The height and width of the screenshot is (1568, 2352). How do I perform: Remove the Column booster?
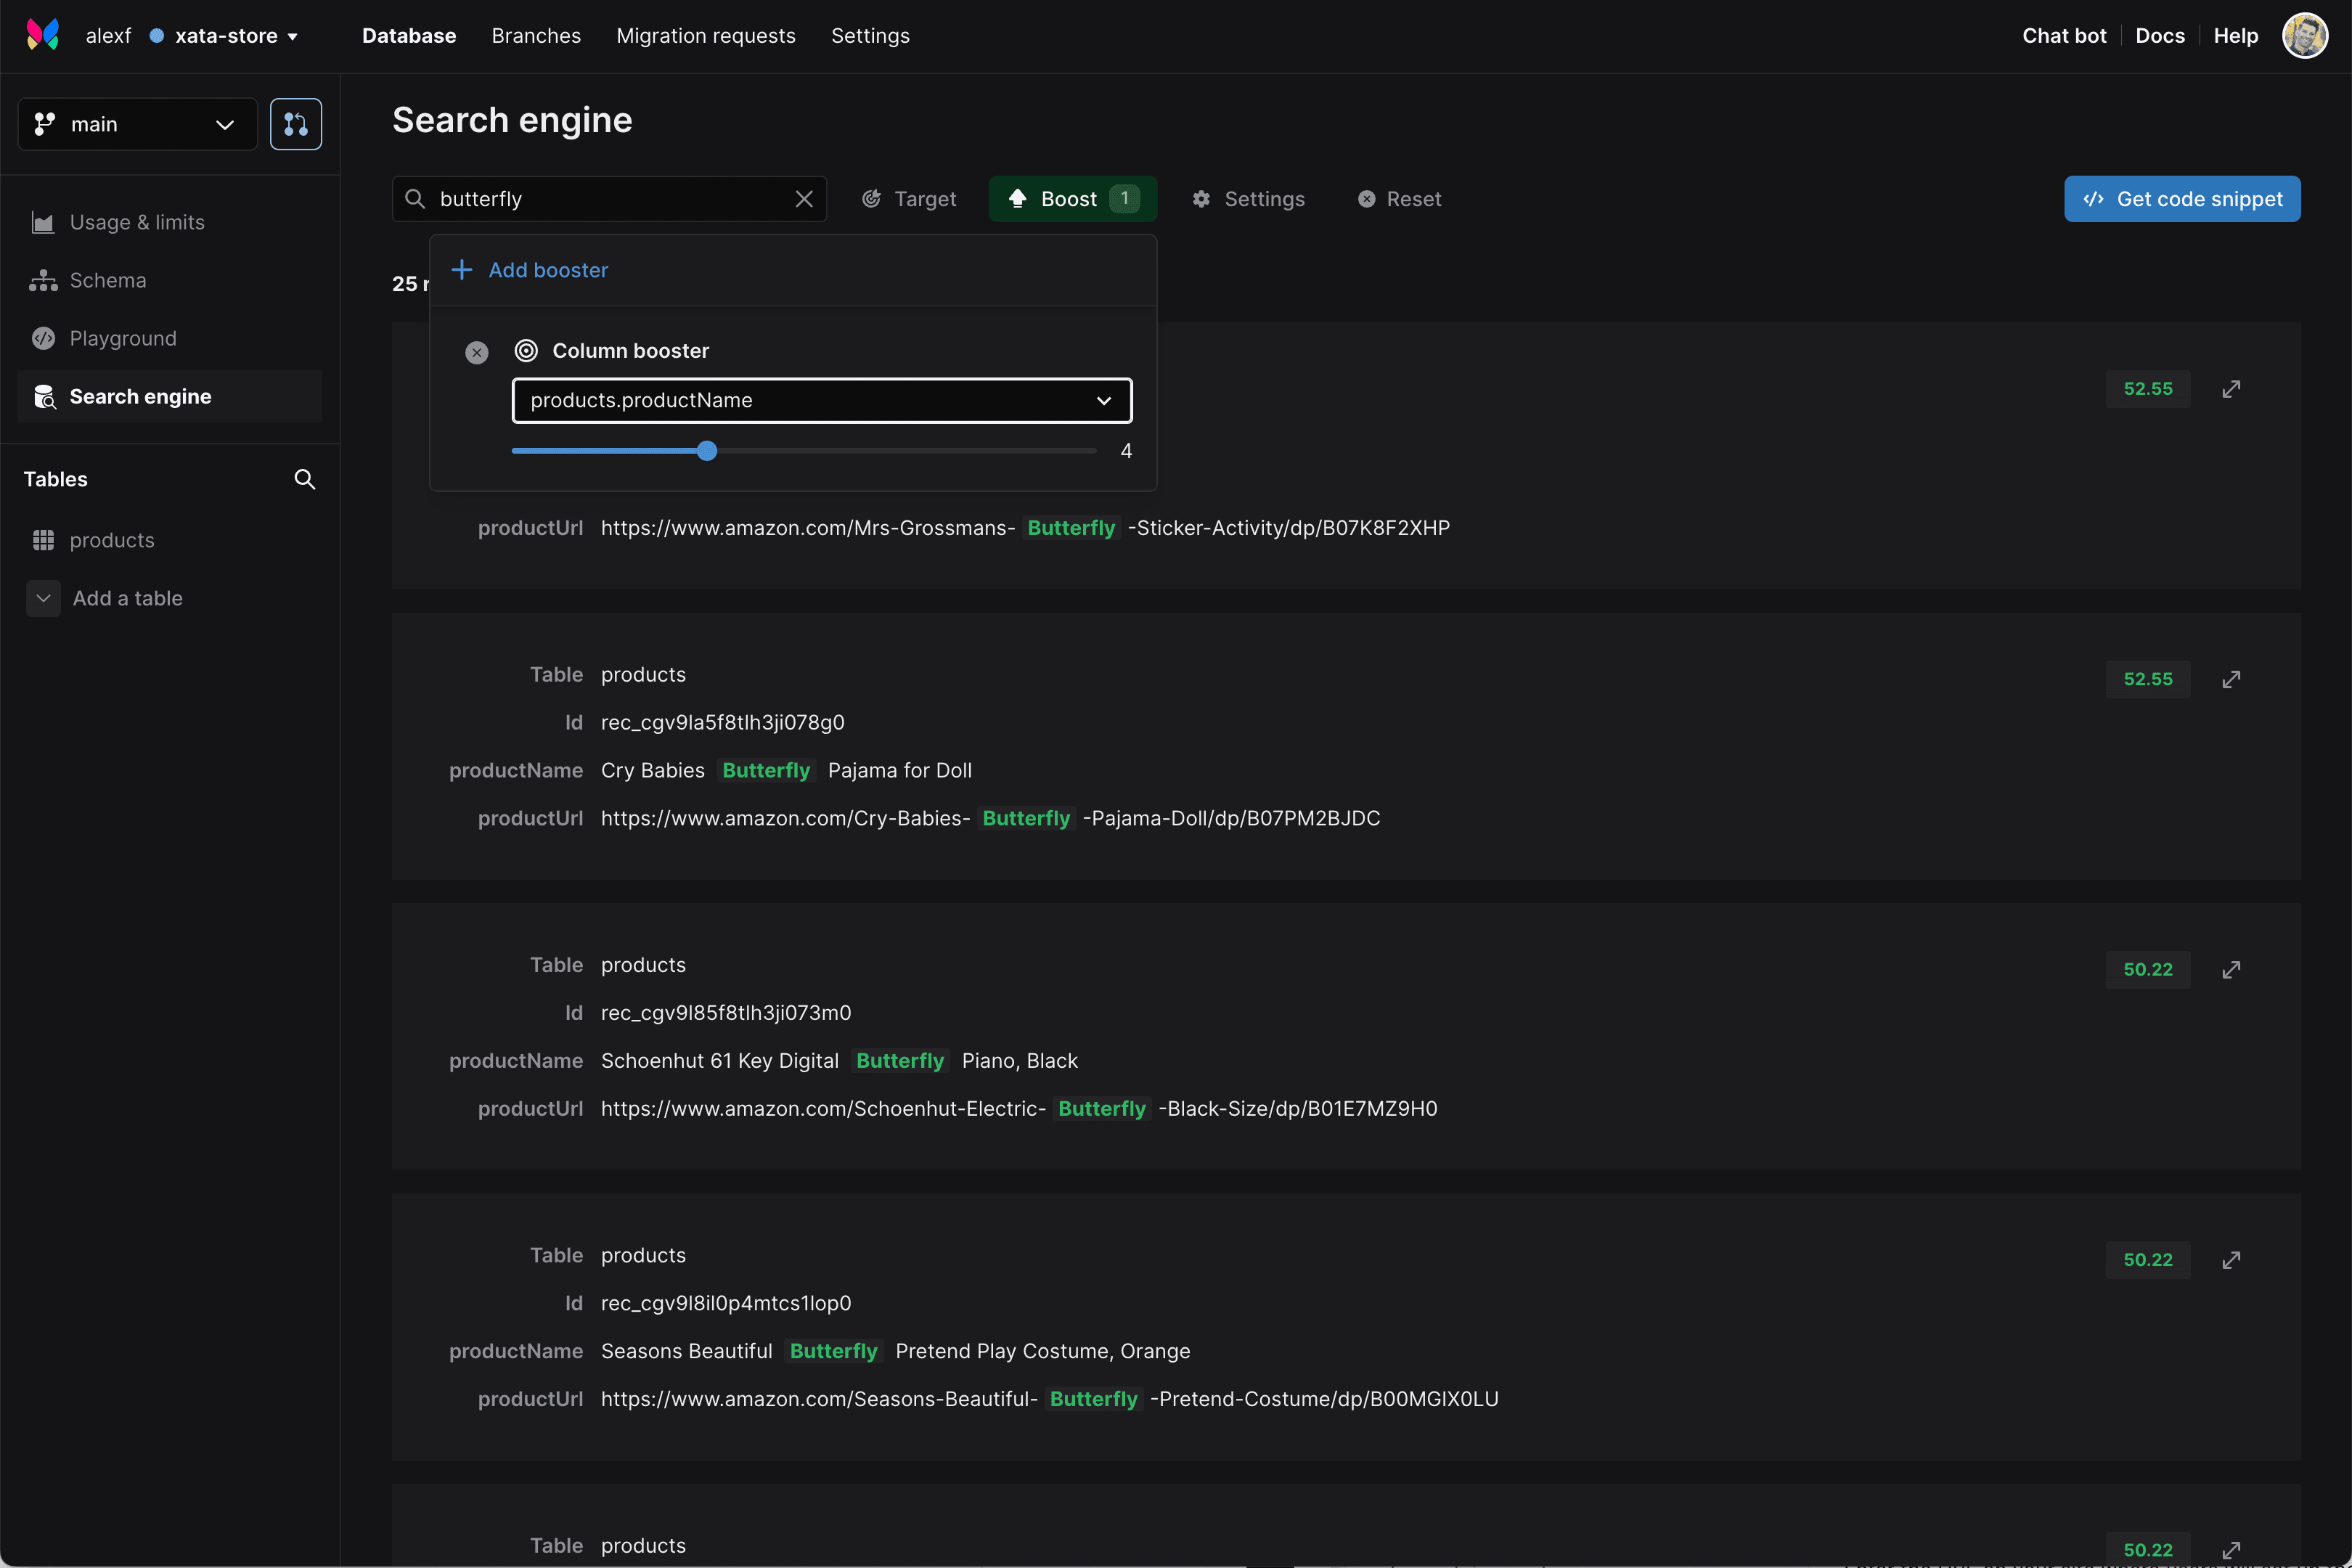click(x=477, y=352)
